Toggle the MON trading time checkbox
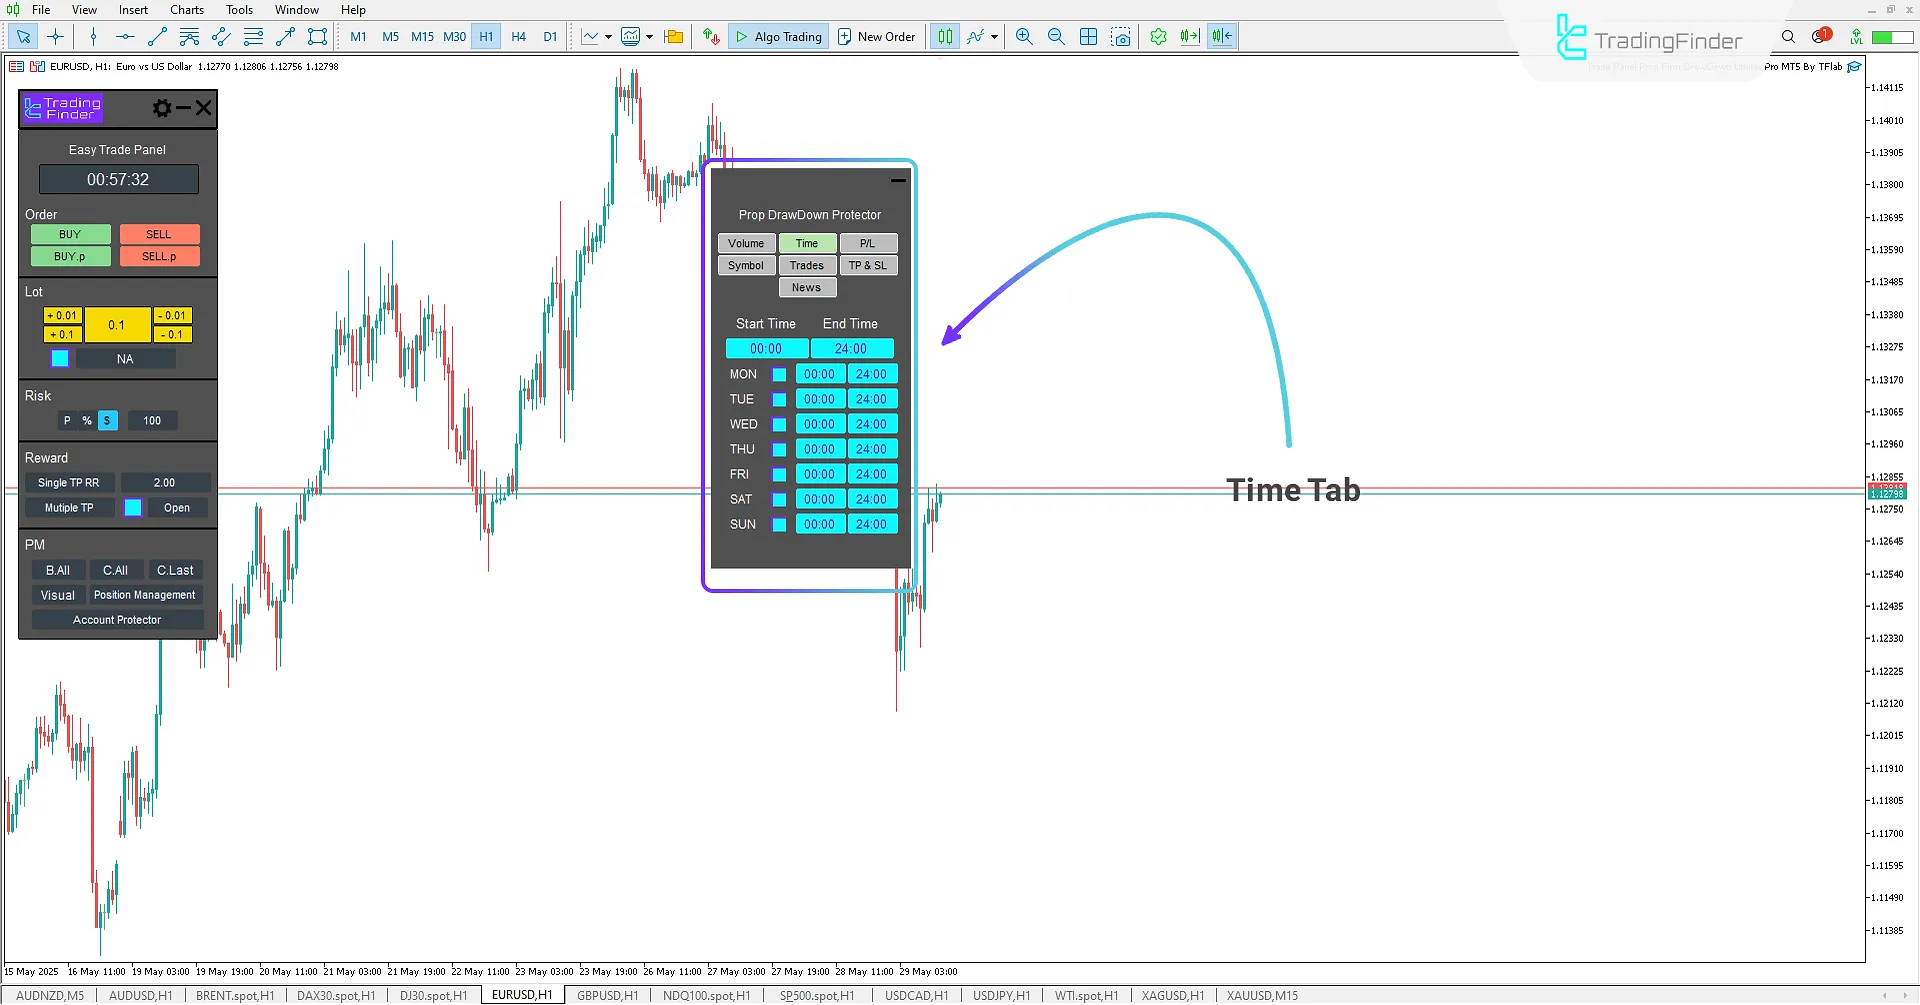Viewport: 1920px width, 1005px height. pyautogui.click(x=781, y=373)
